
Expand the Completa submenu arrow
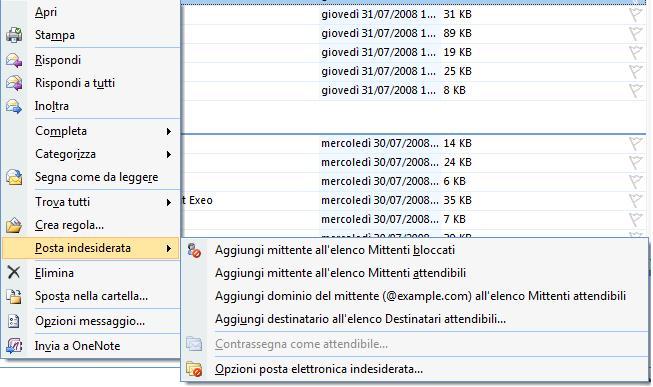click(x=169, y=132)
